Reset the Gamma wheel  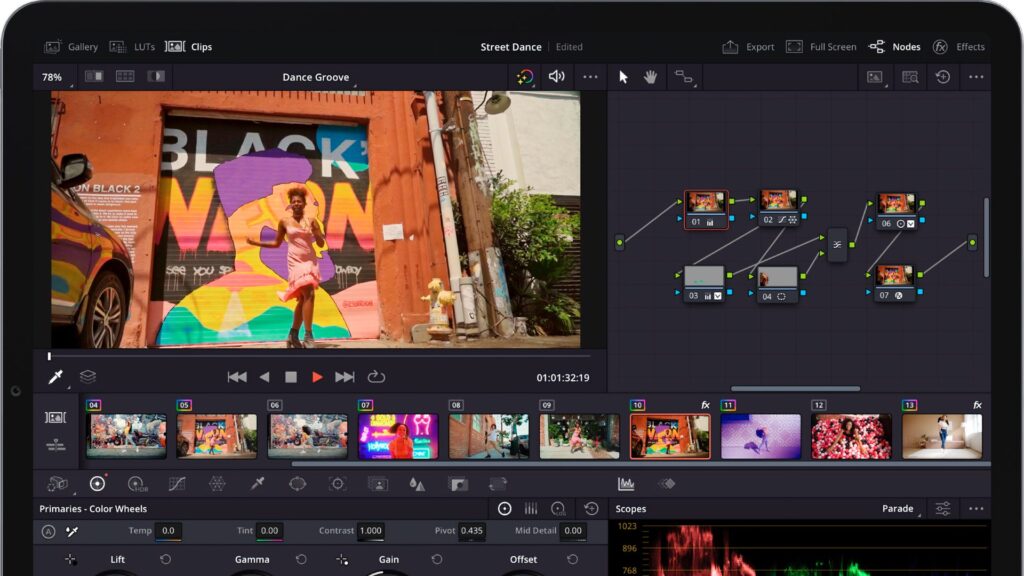tap(301, 560)
